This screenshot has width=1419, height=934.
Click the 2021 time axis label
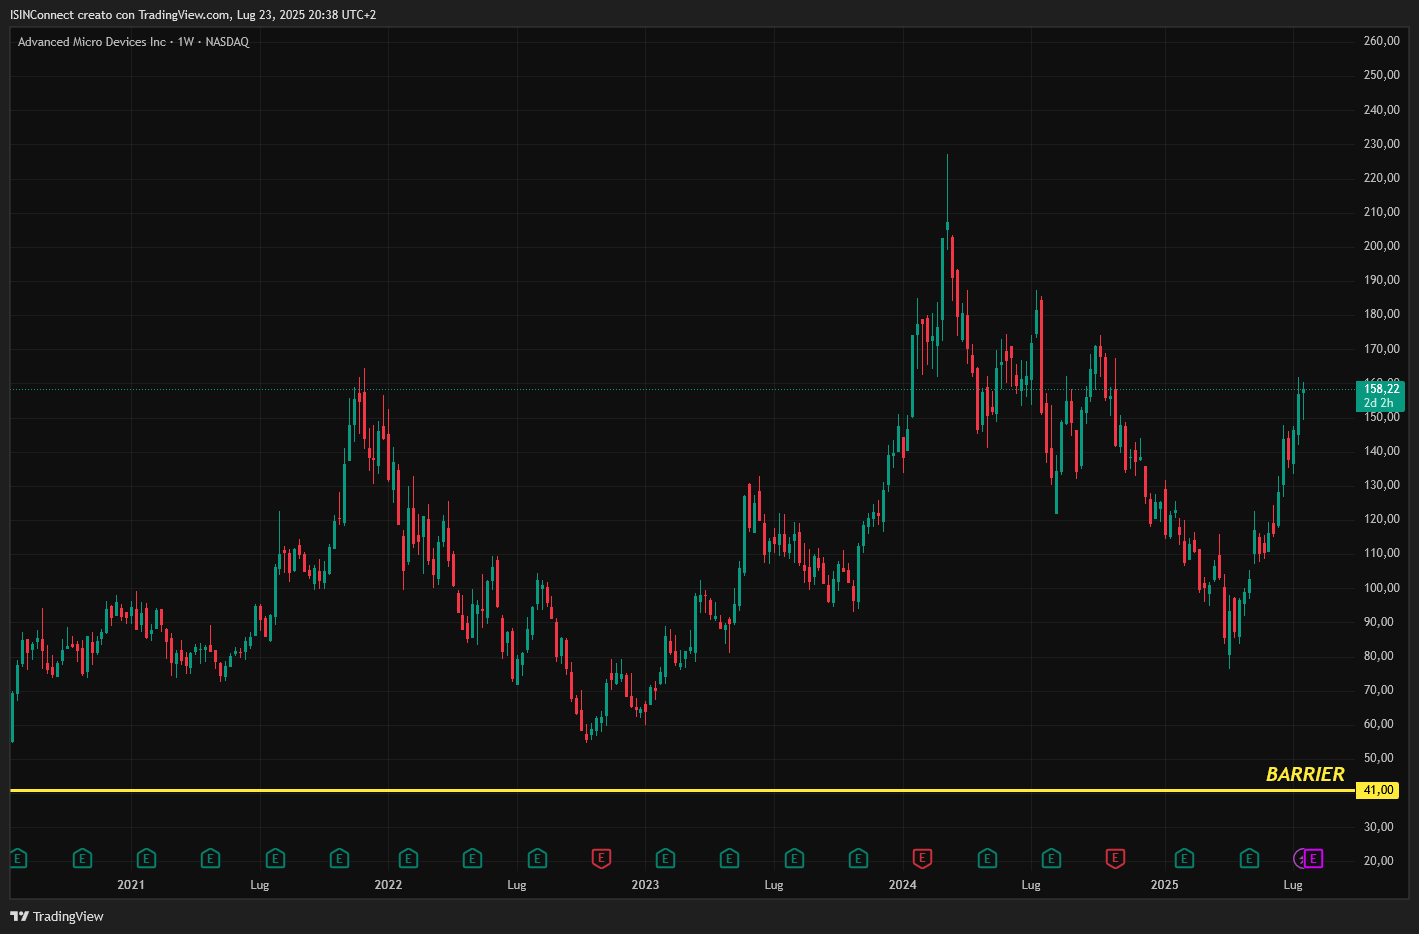[131, 885]
